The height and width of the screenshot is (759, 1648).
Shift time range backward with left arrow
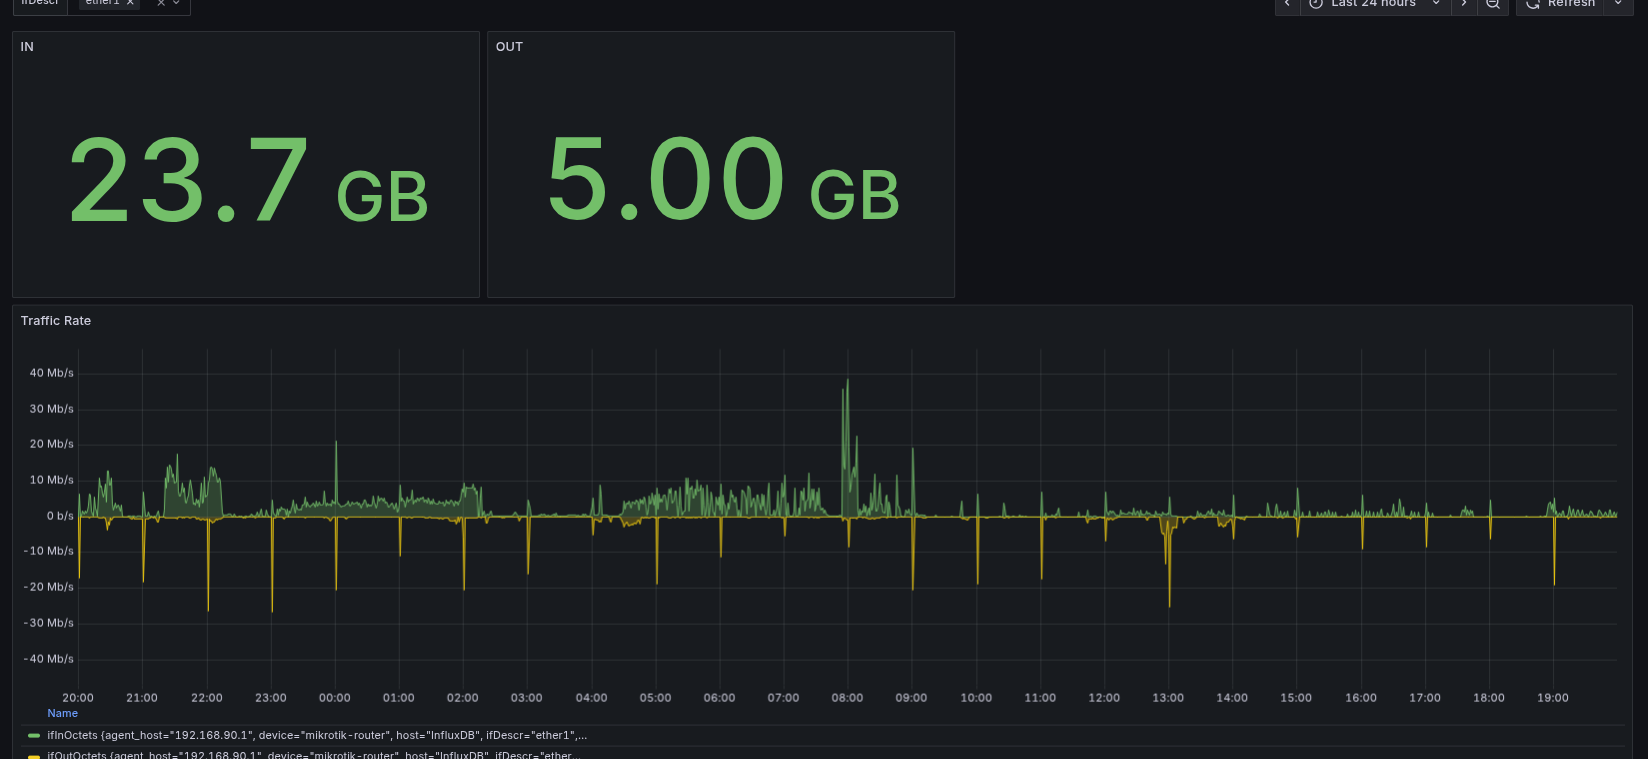pyautogui.click(x=1287, y=4)
